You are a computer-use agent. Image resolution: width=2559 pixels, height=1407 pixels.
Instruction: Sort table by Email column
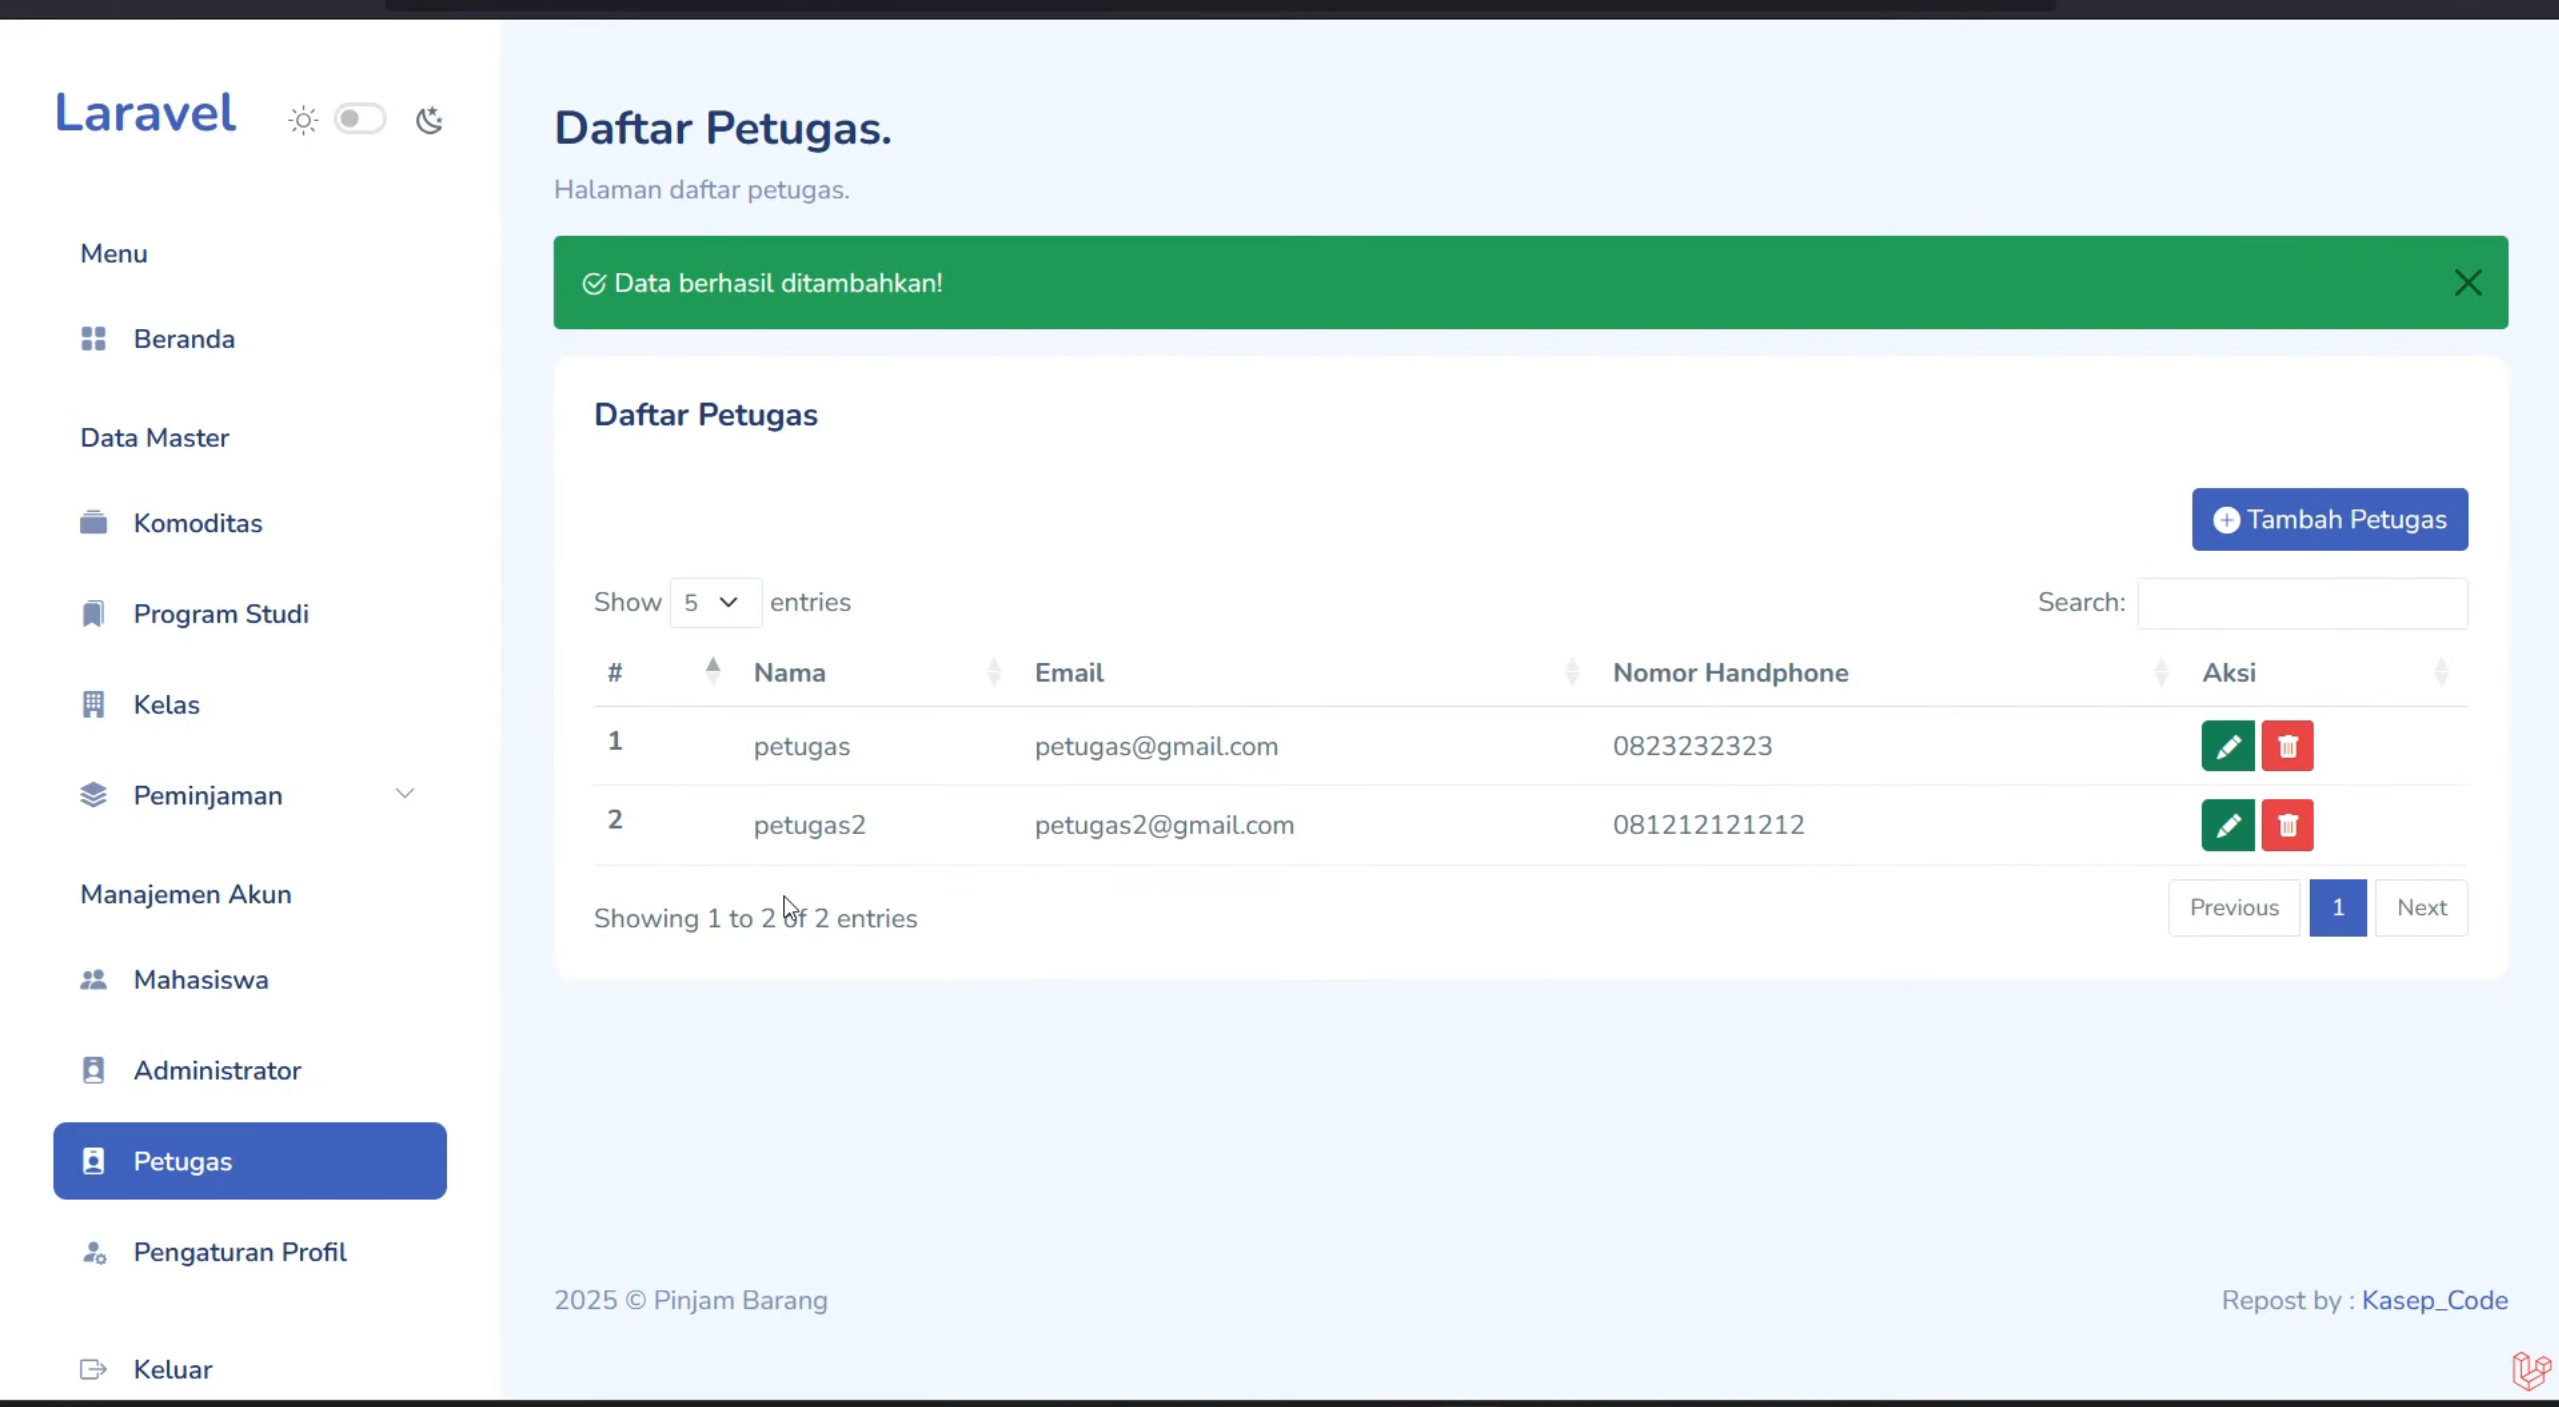(1310, 672)
